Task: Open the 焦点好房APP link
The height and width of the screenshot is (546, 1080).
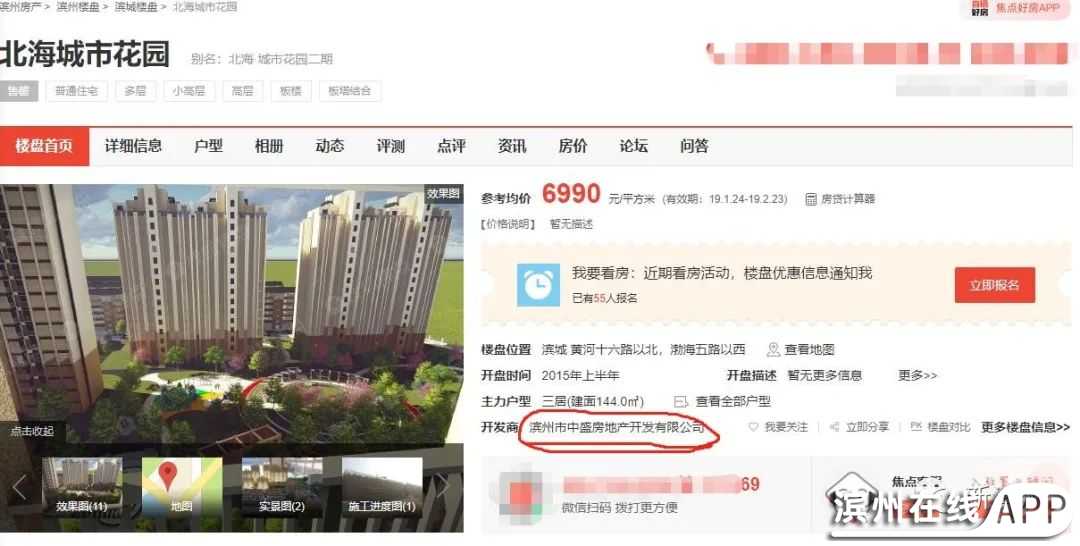Action: [1016, 8]
